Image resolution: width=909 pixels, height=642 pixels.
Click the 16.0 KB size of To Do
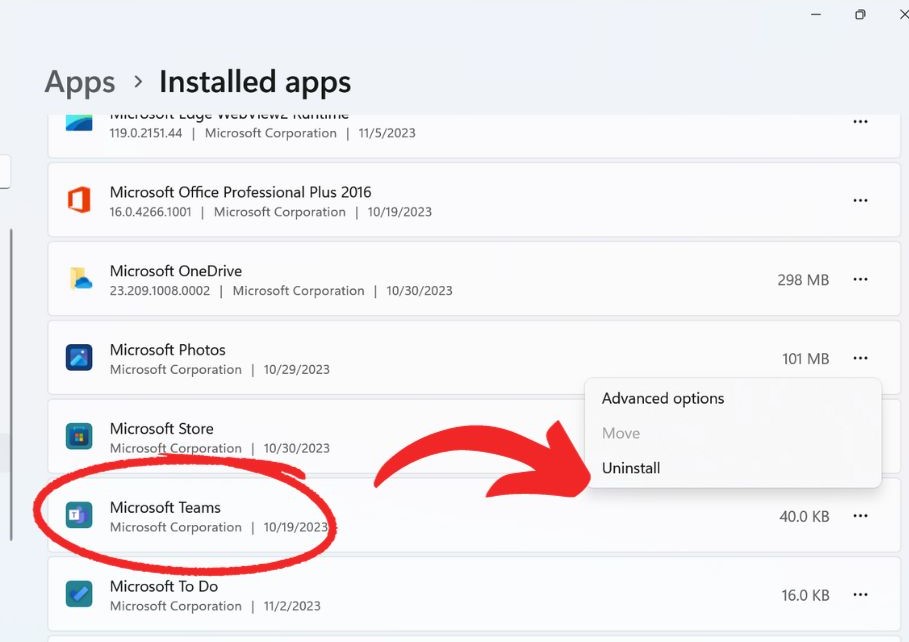point(805,596)
